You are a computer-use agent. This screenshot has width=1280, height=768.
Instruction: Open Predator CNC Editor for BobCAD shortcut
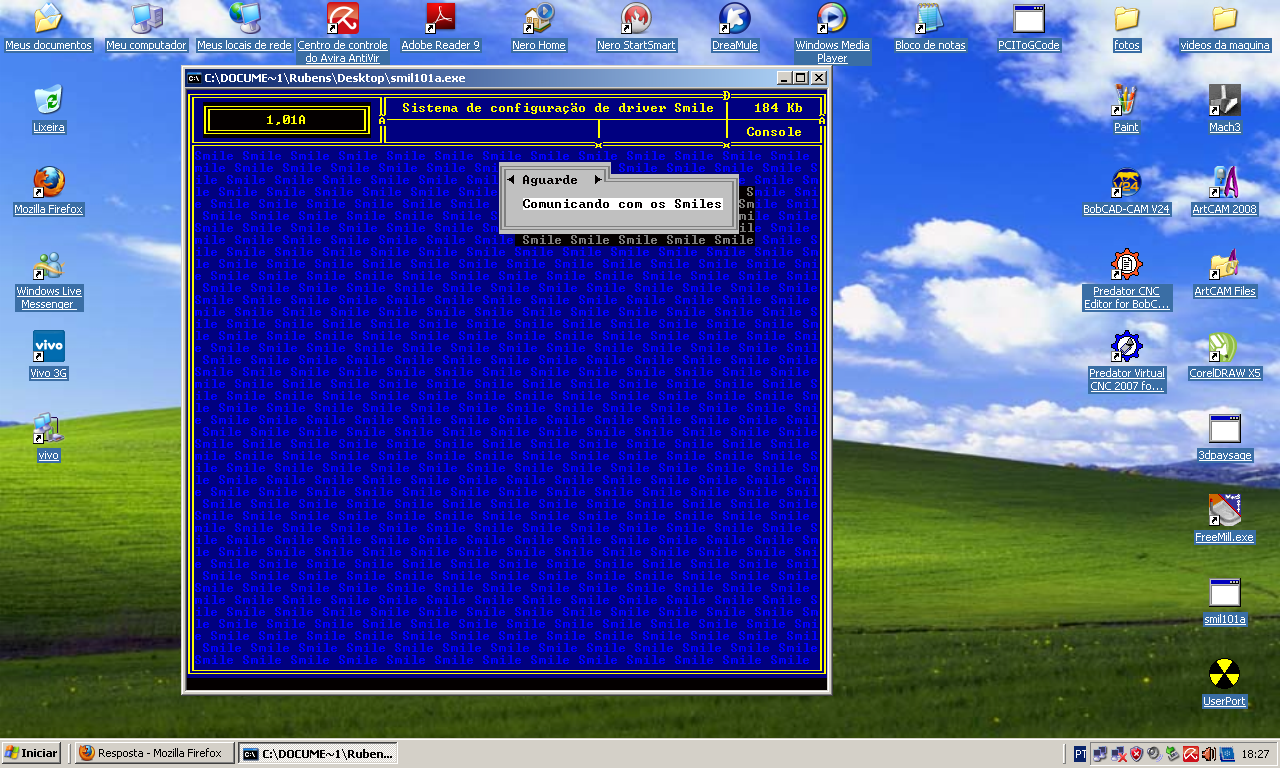[1126, 279]
